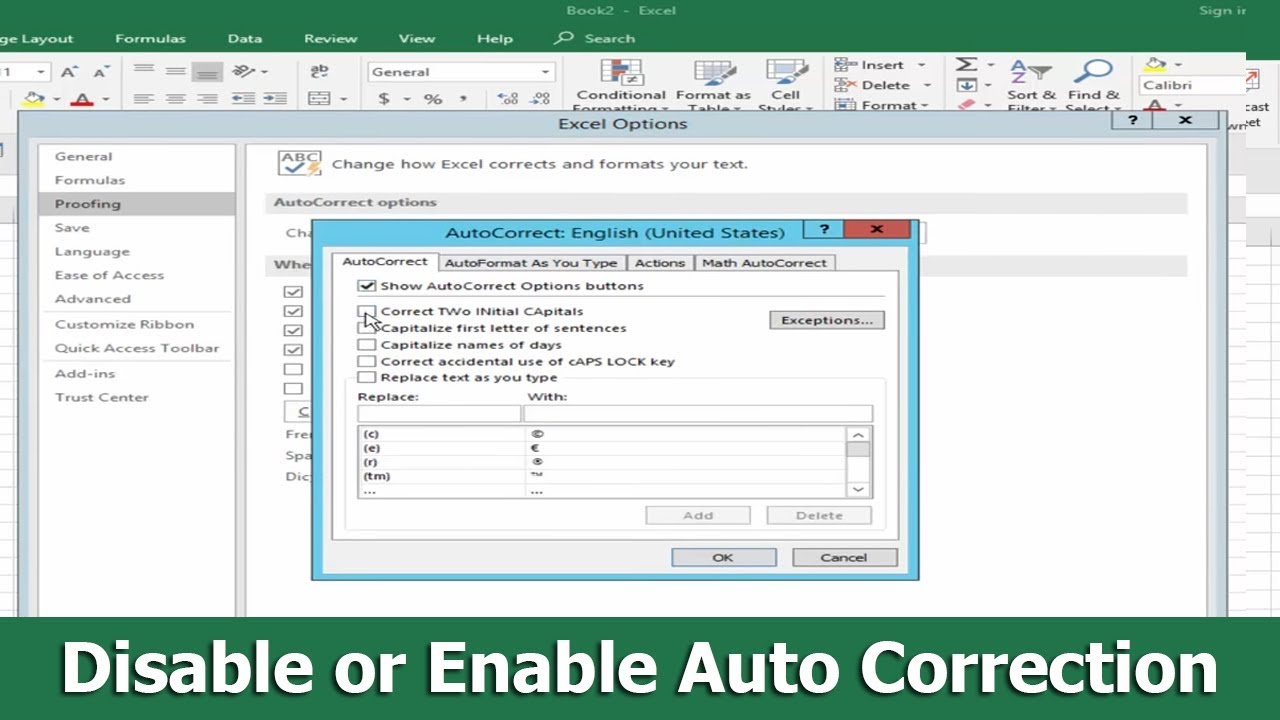Switch to AutoFormat As You Type tab

click(530, 263)
